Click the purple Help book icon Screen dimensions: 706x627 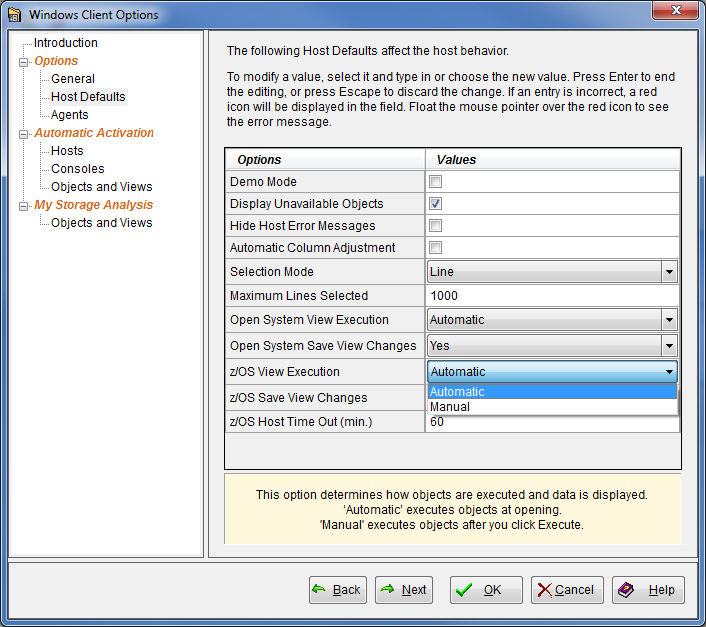(x=625, y=589)
